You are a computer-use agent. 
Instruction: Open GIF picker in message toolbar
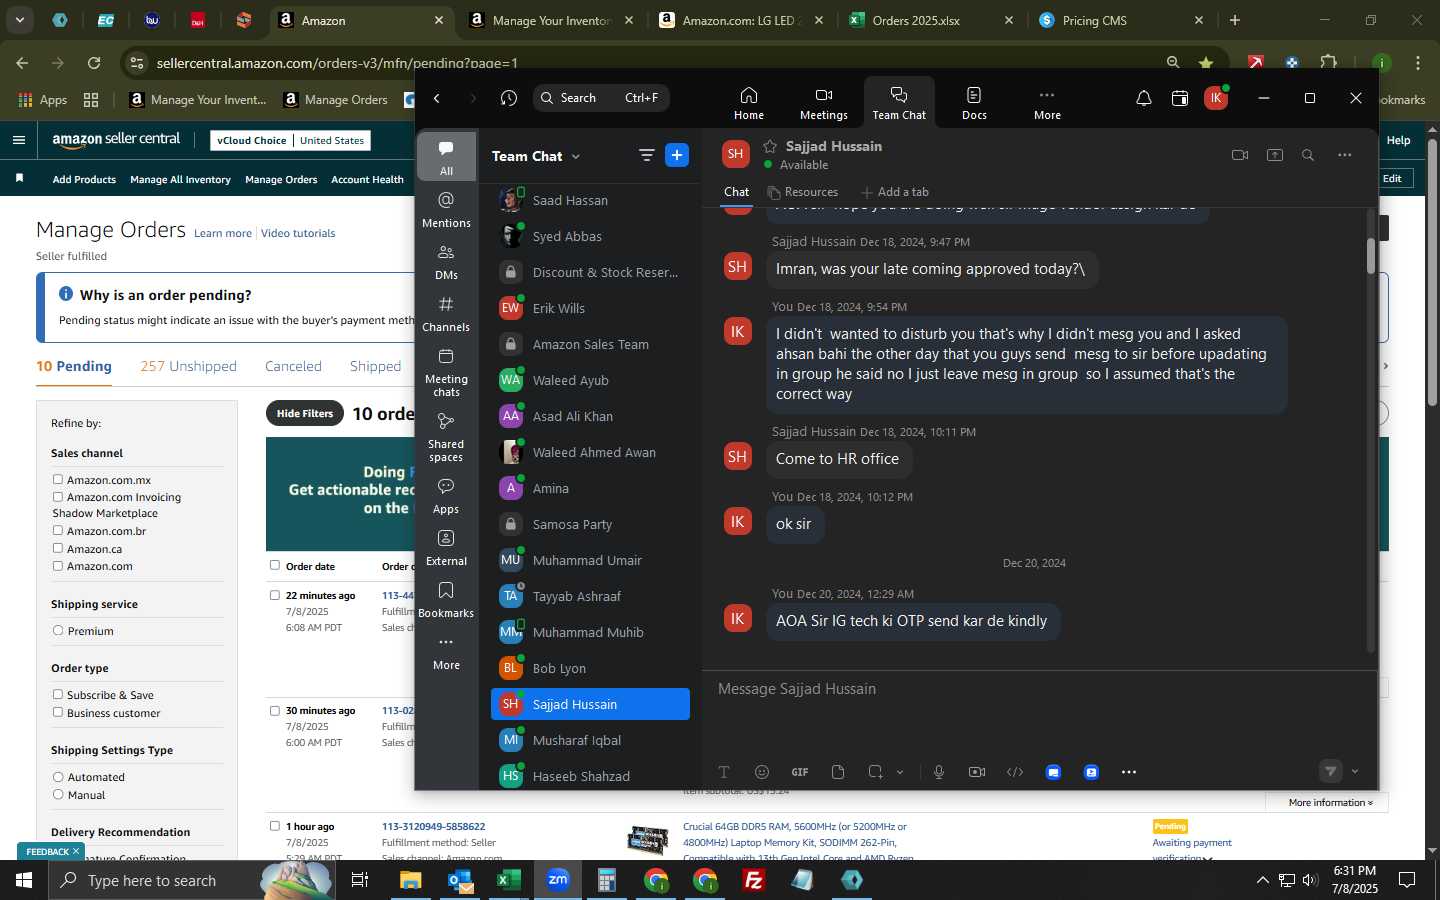coord(800,772)
